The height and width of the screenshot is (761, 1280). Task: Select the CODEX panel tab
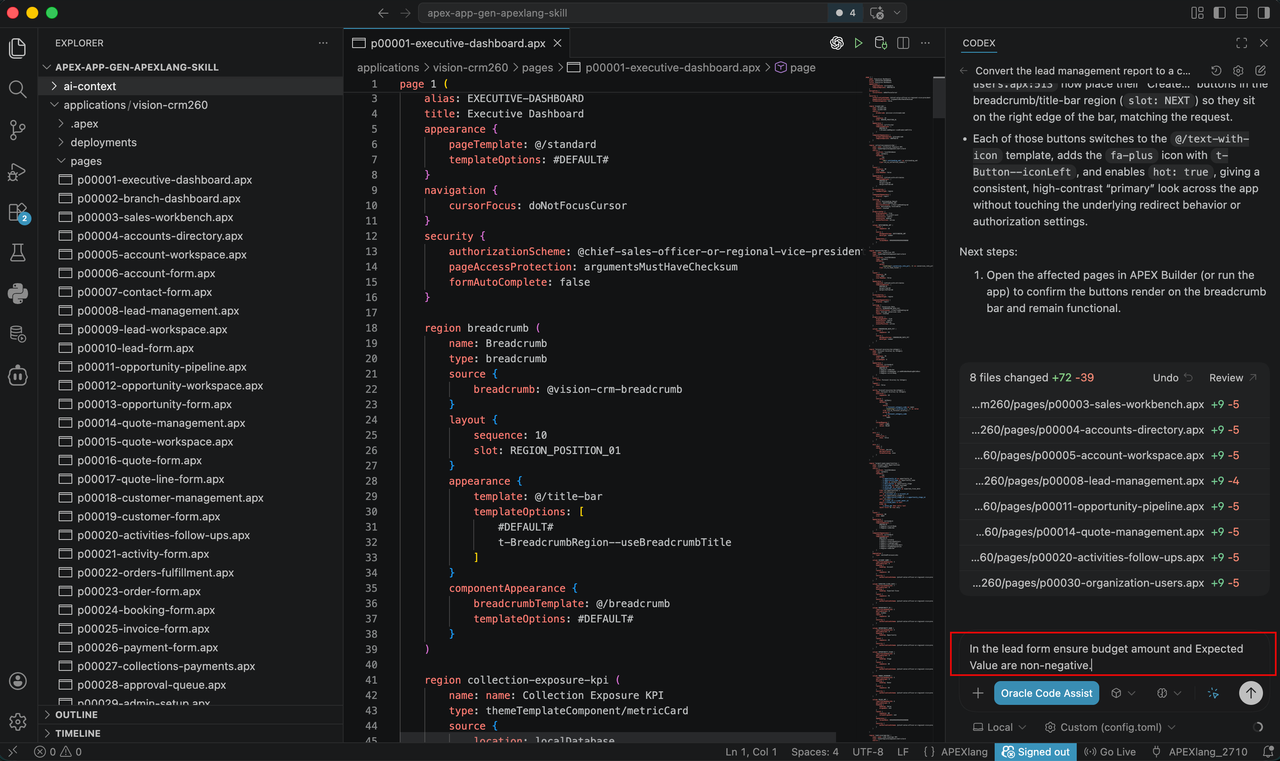click(978, 43)
